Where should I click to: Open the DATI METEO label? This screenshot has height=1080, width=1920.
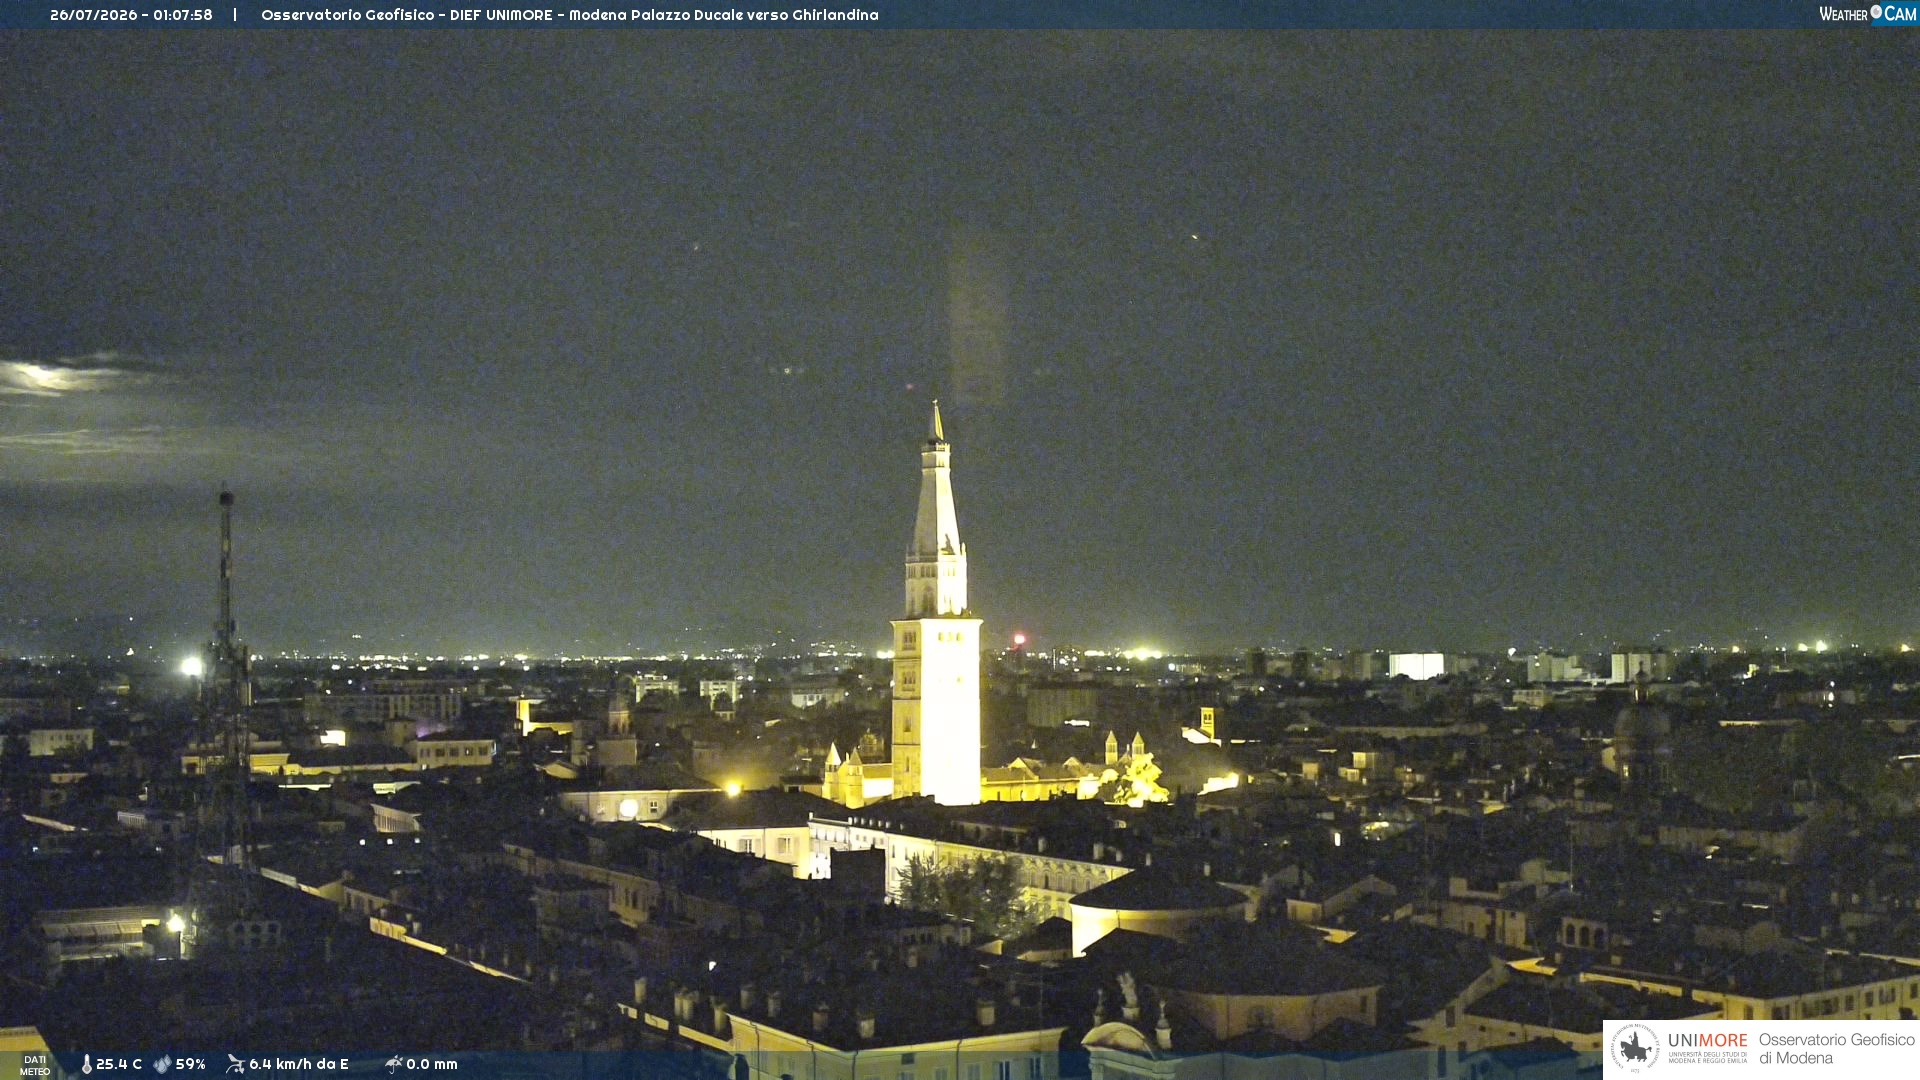35,1065
